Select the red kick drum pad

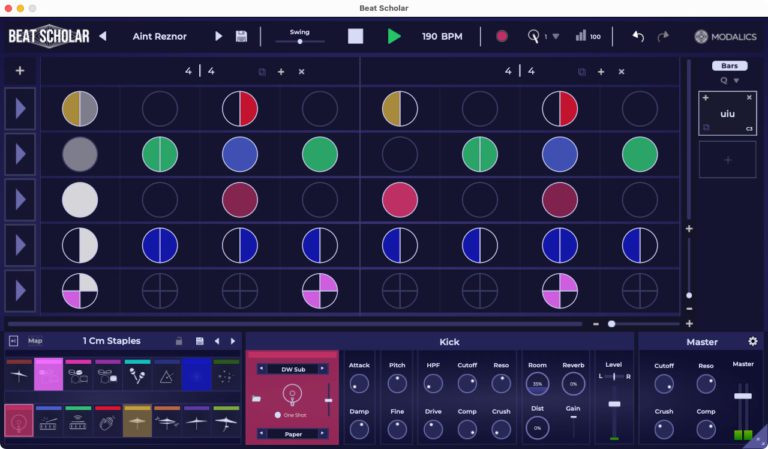point(19,421)
